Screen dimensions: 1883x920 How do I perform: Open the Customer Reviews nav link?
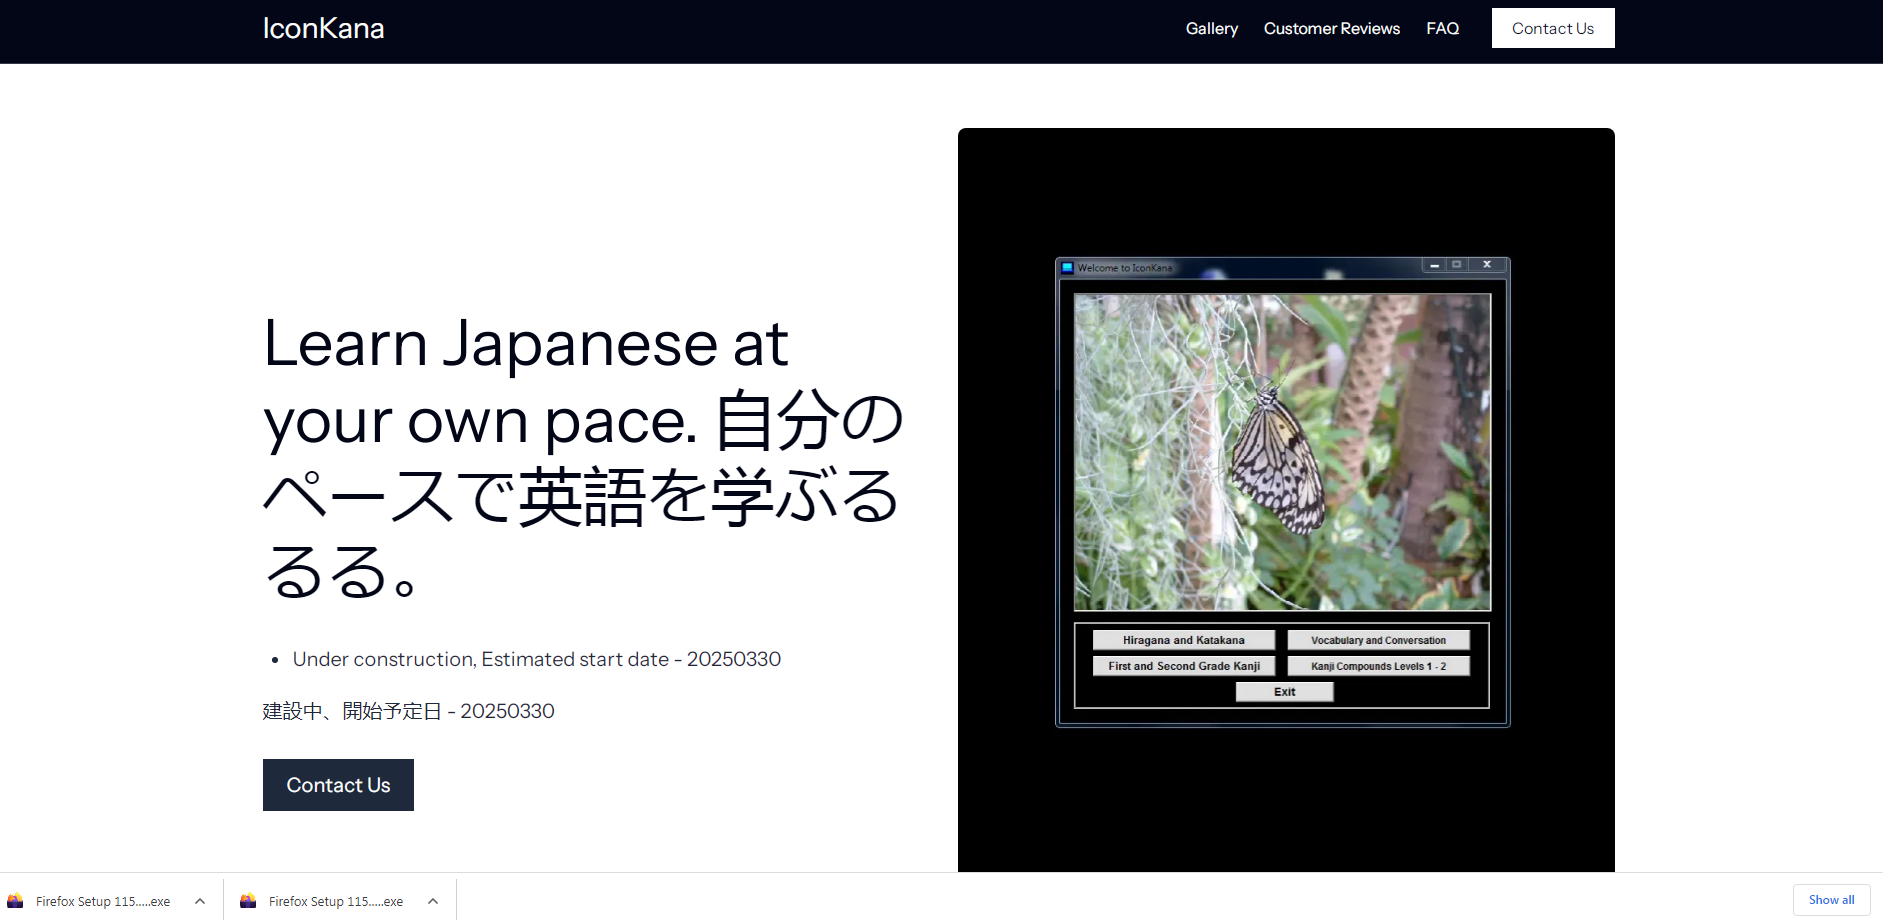[1331, 28]
